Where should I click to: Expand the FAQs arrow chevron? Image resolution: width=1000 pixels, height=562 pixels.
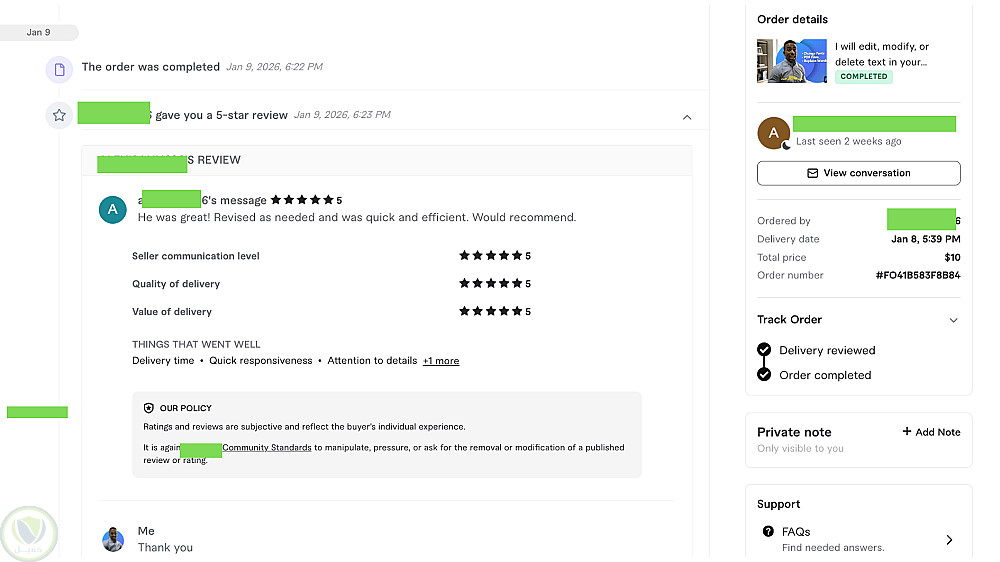[949, 540]
